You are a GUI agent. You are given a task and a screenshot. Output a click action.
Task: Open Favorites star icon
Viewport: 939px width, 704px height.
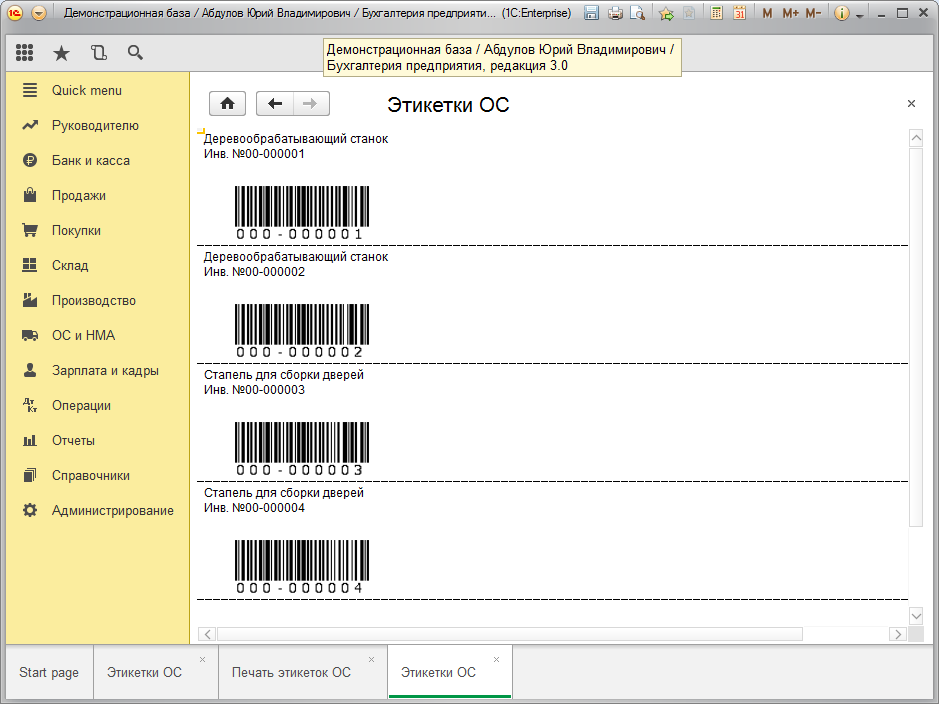(x=61, y=53)
